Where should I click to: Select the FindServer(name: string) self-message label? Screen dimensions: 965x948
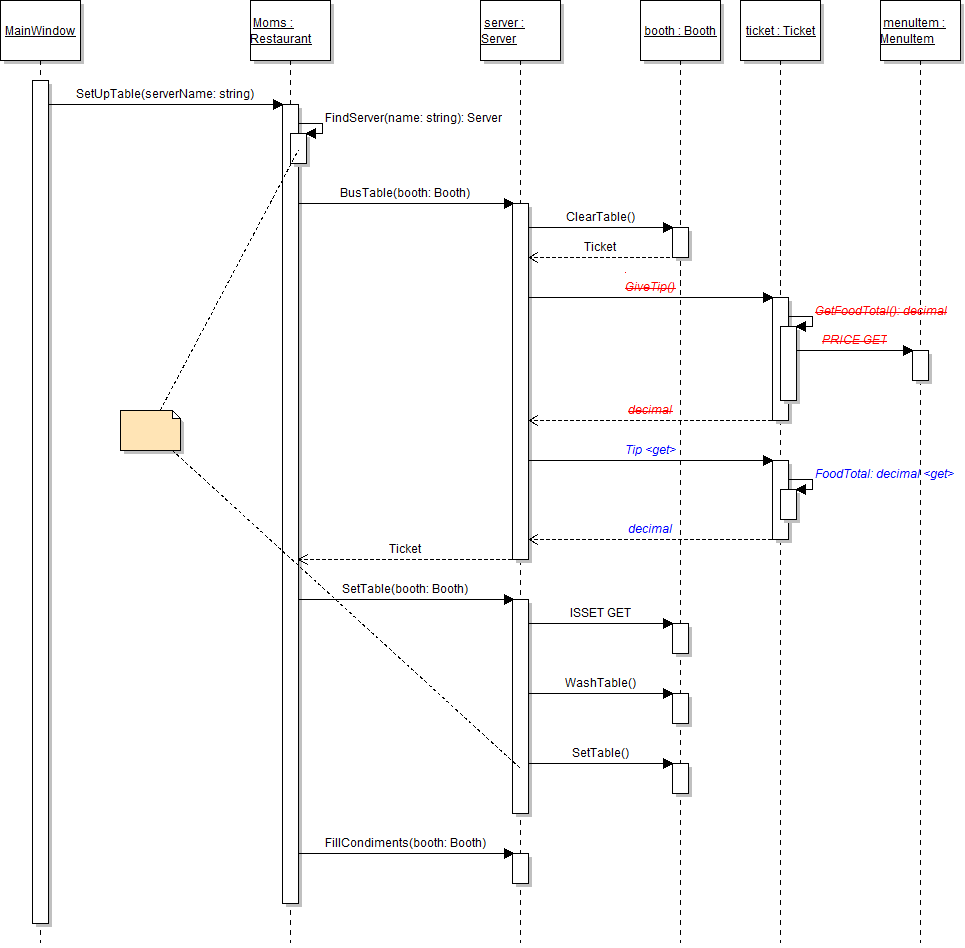413,118
